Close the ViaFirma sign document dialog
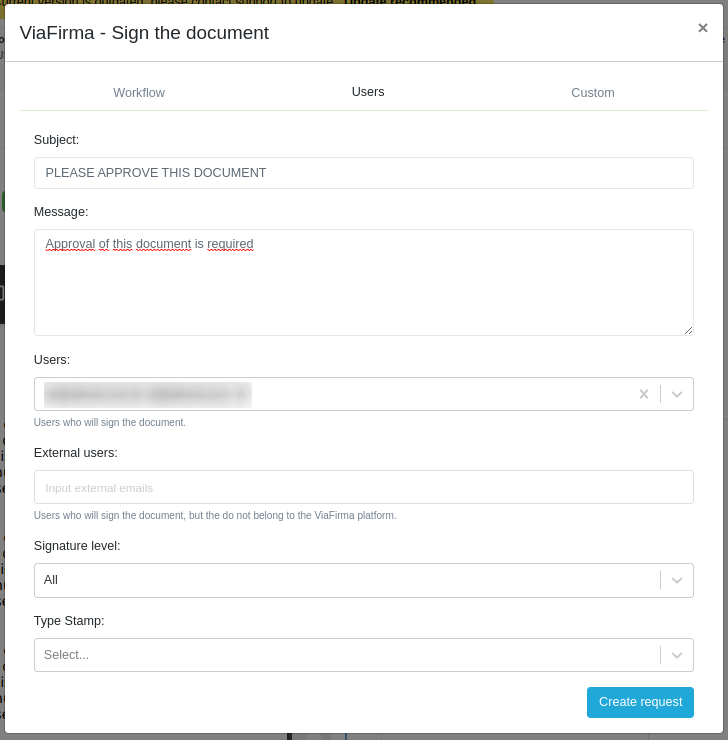This screenshot has width=728, height=740. [702, 28]
